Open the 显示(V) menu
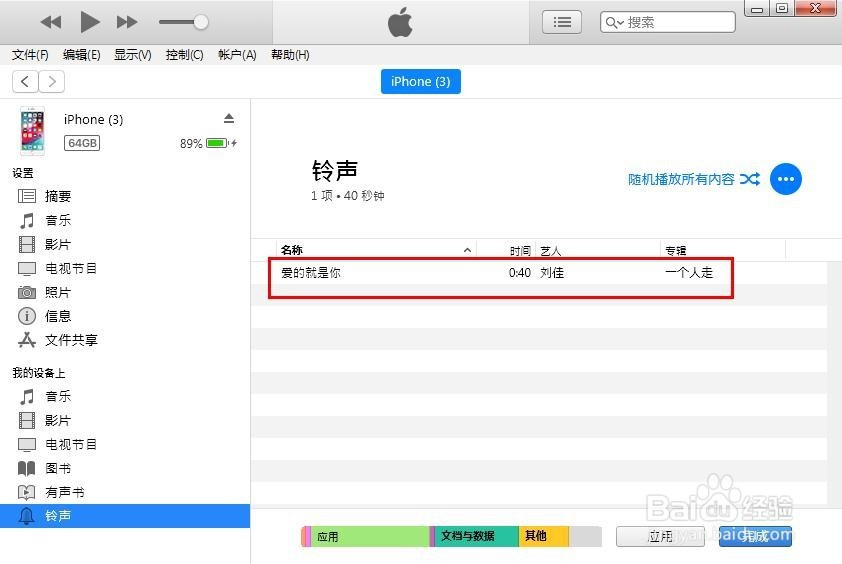 tap(133, 55)
